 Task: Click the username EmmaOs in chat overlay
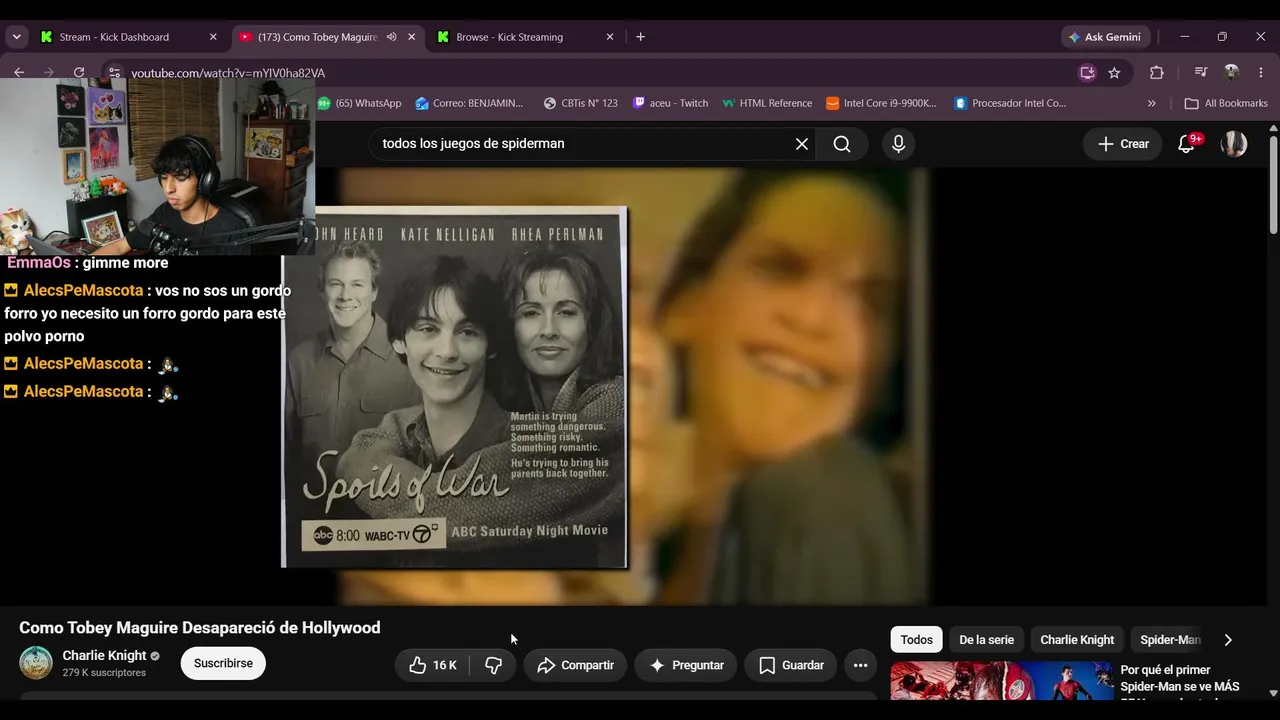coord(38,263)
